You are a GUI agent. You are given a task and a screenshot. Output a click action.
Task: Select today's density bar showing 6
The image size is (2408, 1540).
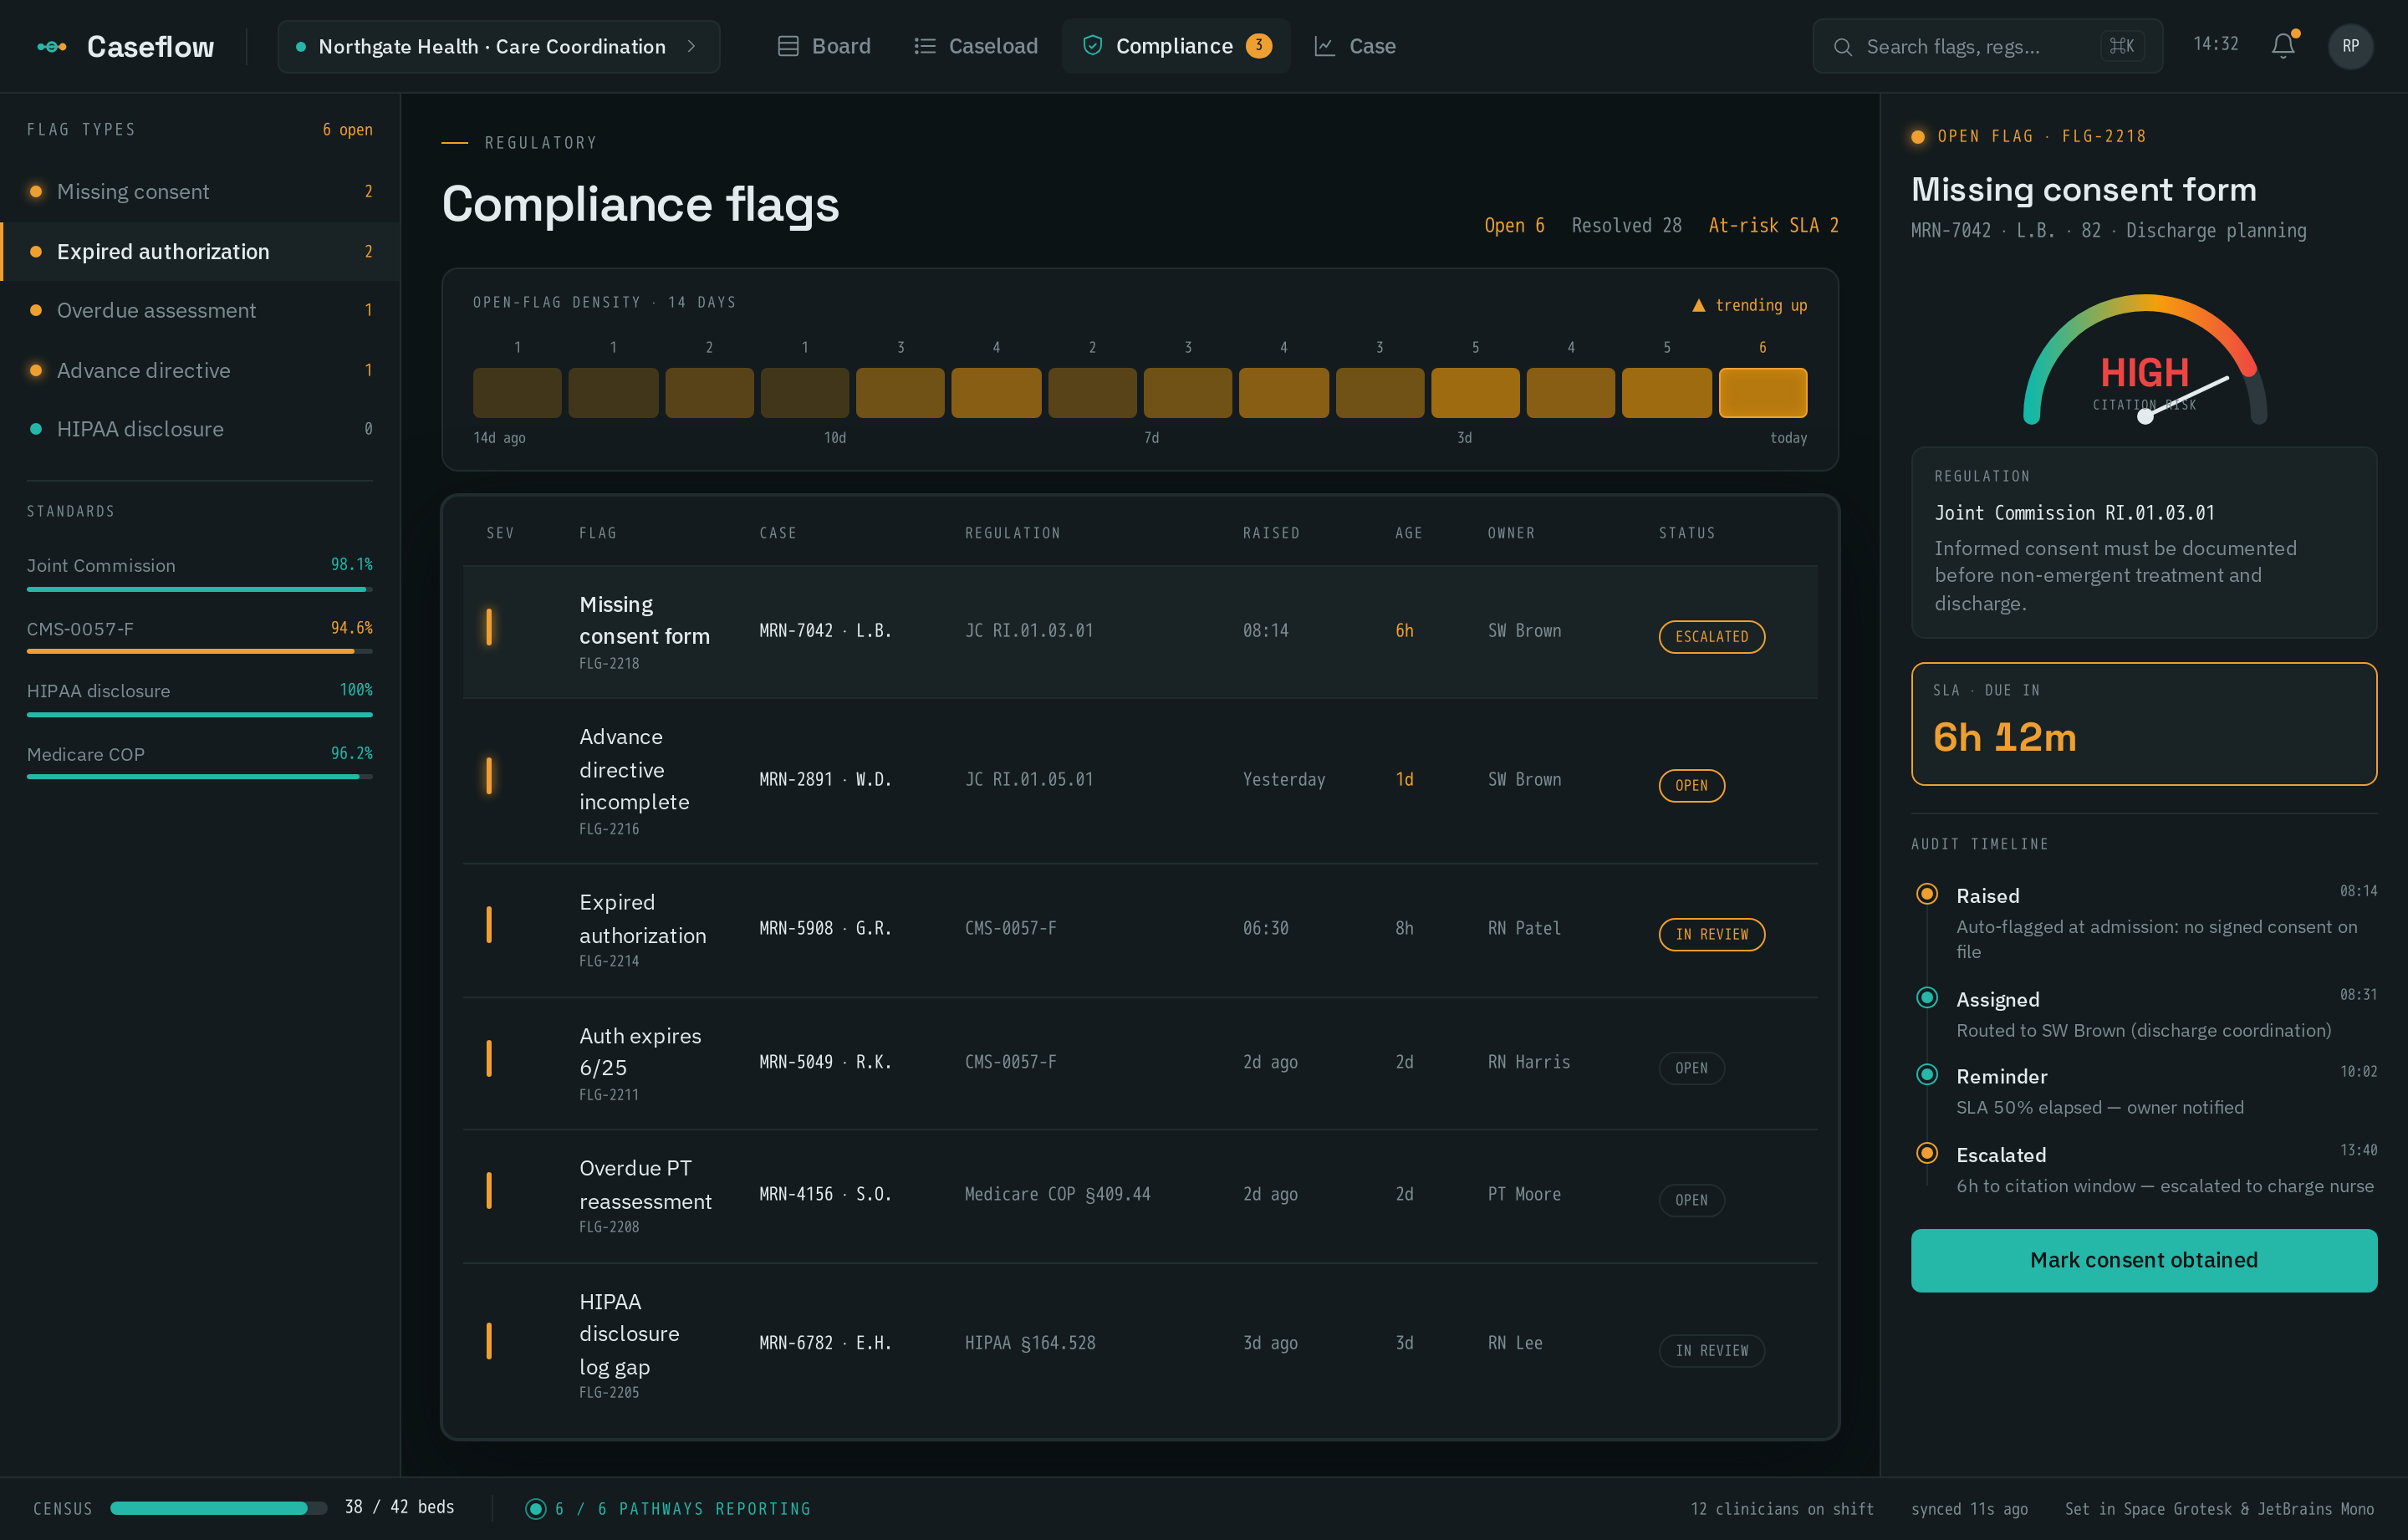1762,392
